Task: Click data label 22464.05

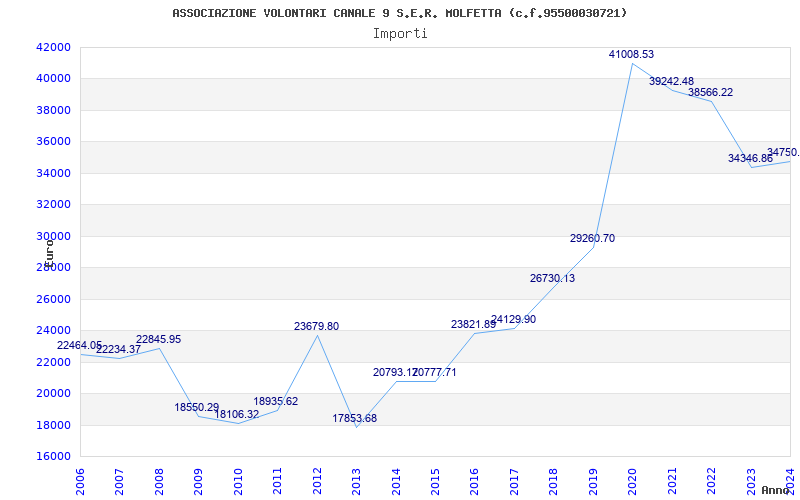Action: [x=80, y=345]
